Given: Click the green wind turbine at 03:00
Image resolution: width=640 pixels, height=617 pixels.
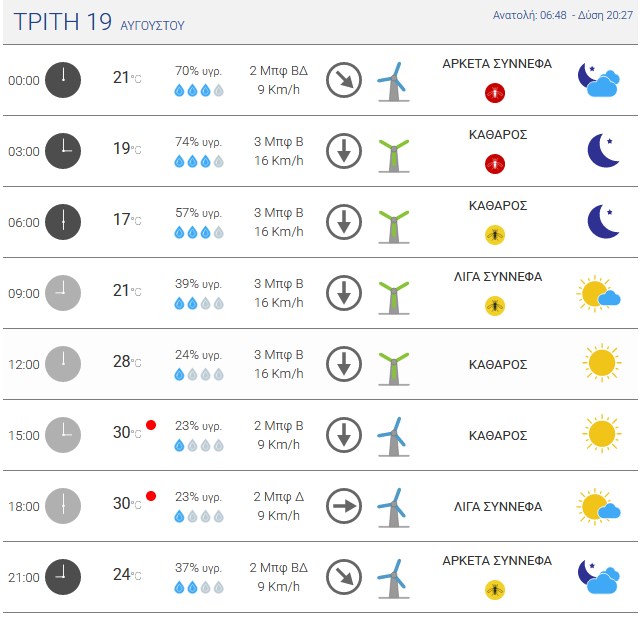Looking at the screenshot, I should [x=393, y=156].
